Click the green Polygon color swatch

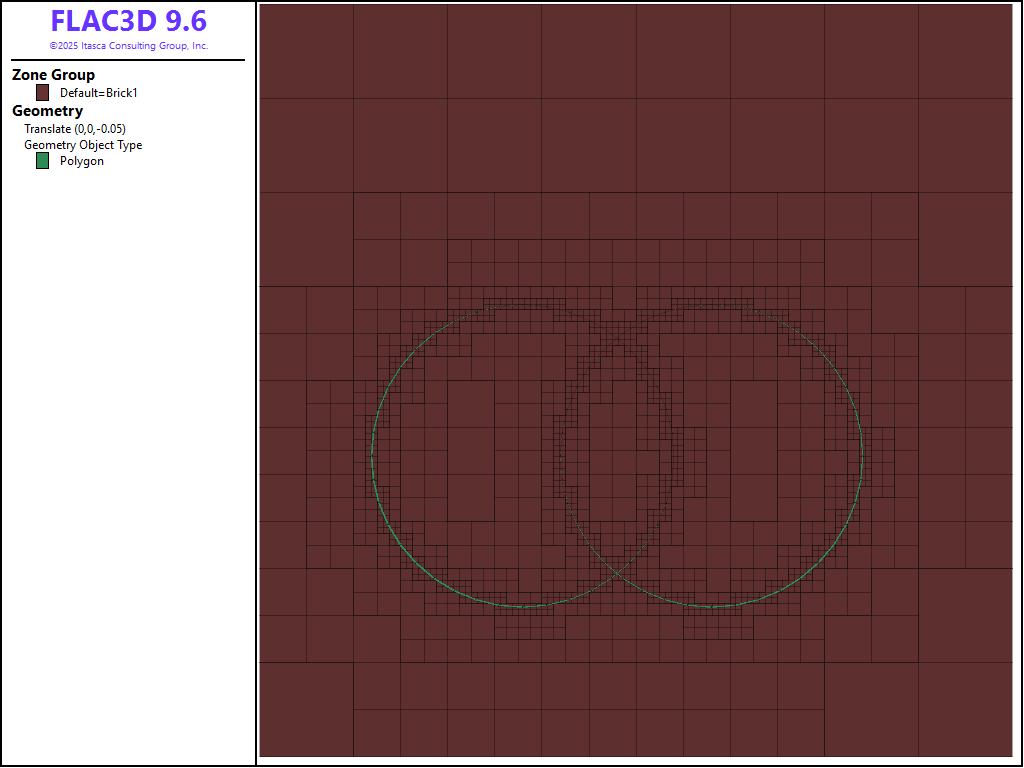[x=43, y=161]
